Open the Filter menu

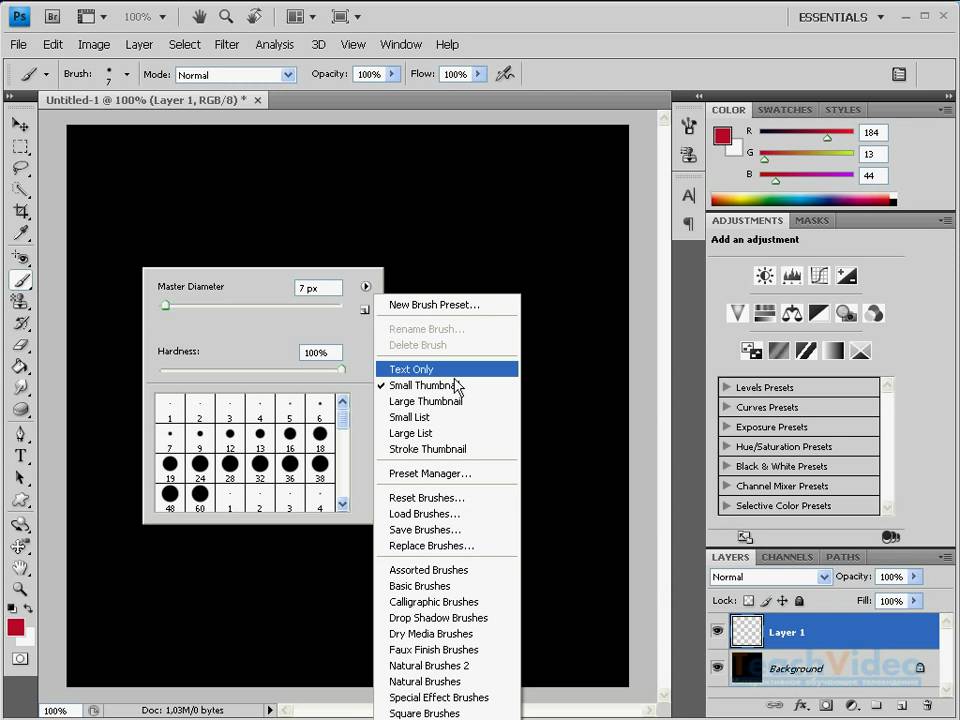pyautogui.click(x=227, y=44)
